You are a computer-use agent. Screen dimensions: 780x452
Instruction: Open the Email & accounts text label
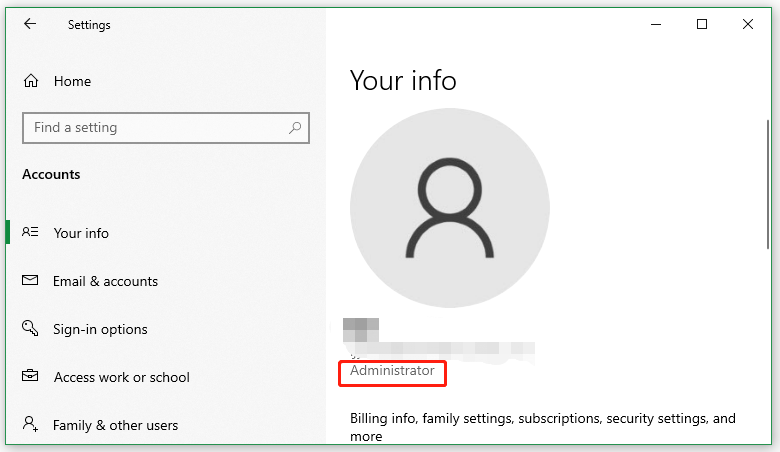[105, 281]
